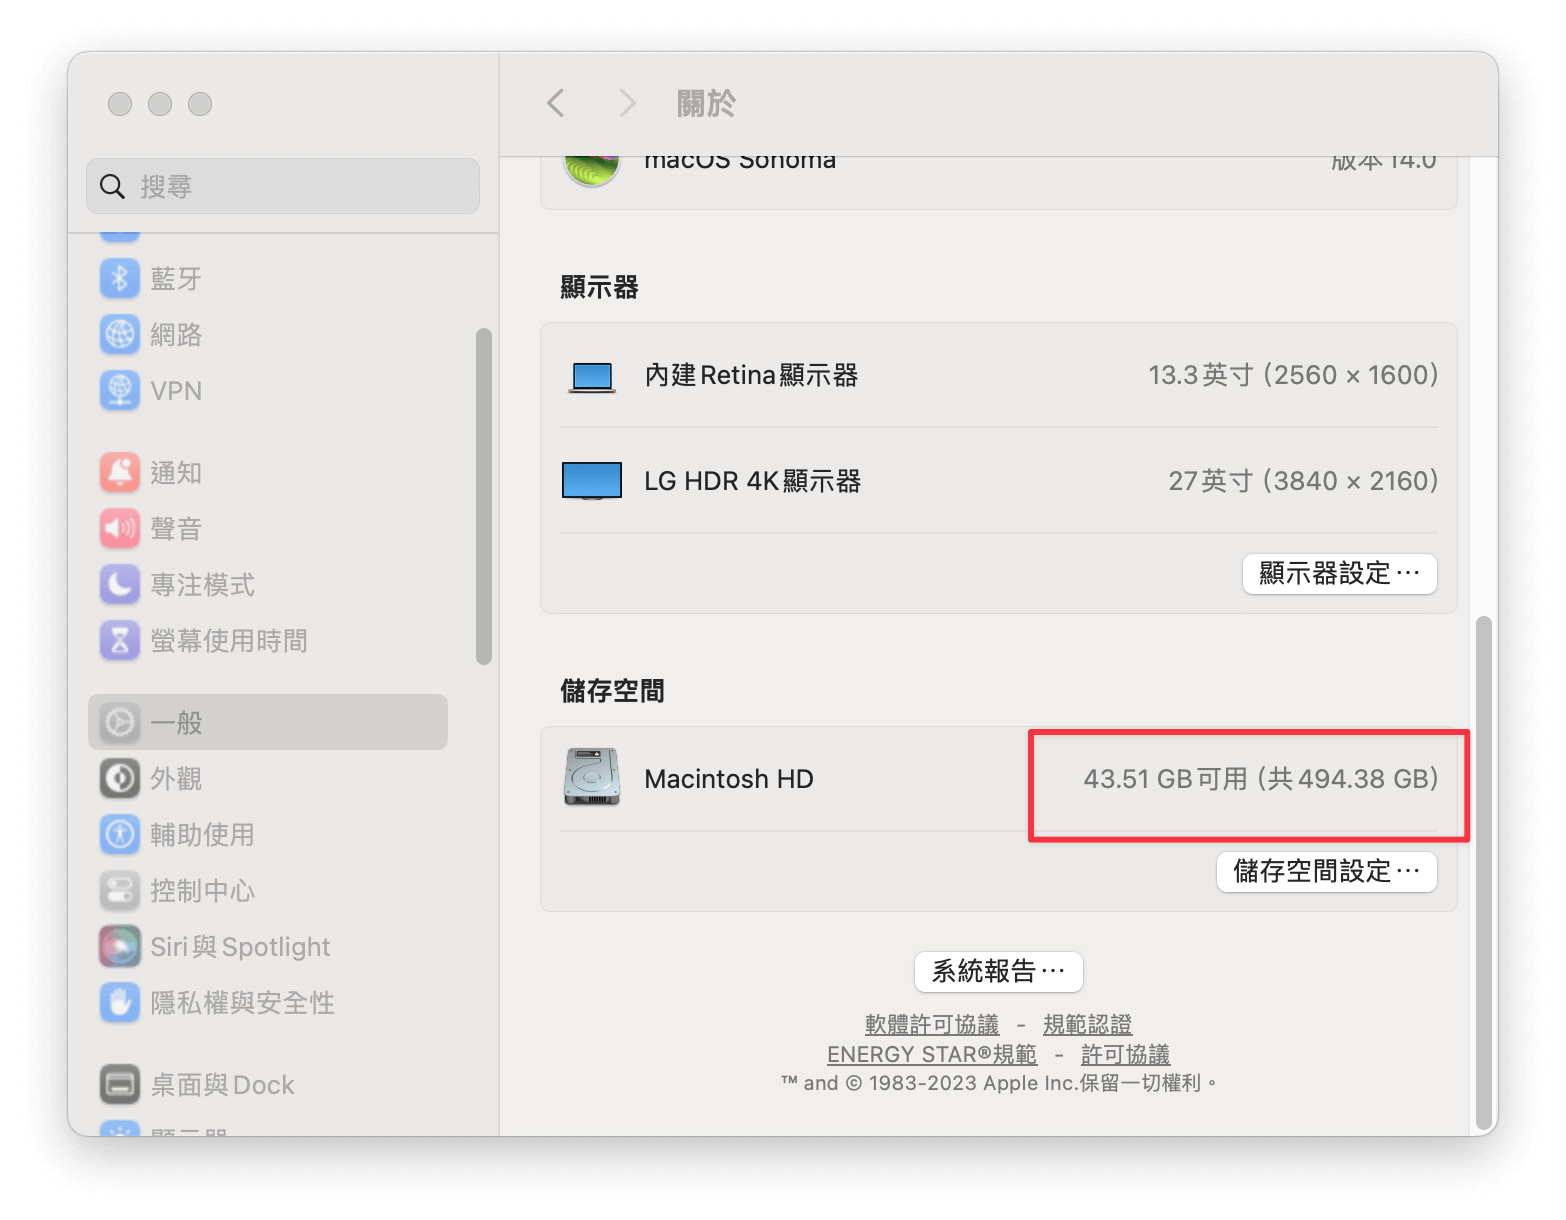
Task: Click the Desktop & Dock icon
Action: coord(120,1084)
